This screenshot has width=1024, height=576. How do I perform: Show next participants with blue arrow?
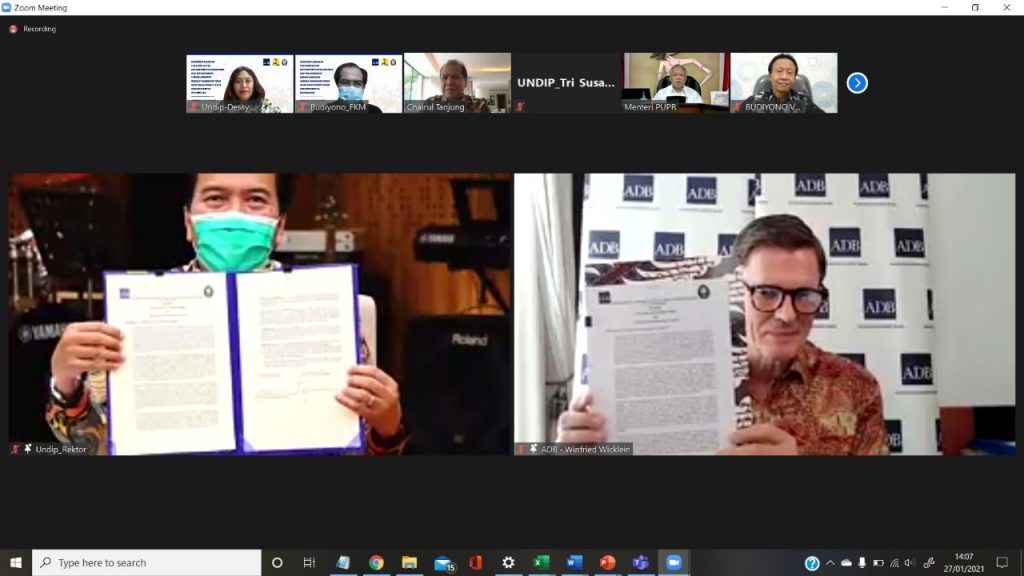[857, 83]
